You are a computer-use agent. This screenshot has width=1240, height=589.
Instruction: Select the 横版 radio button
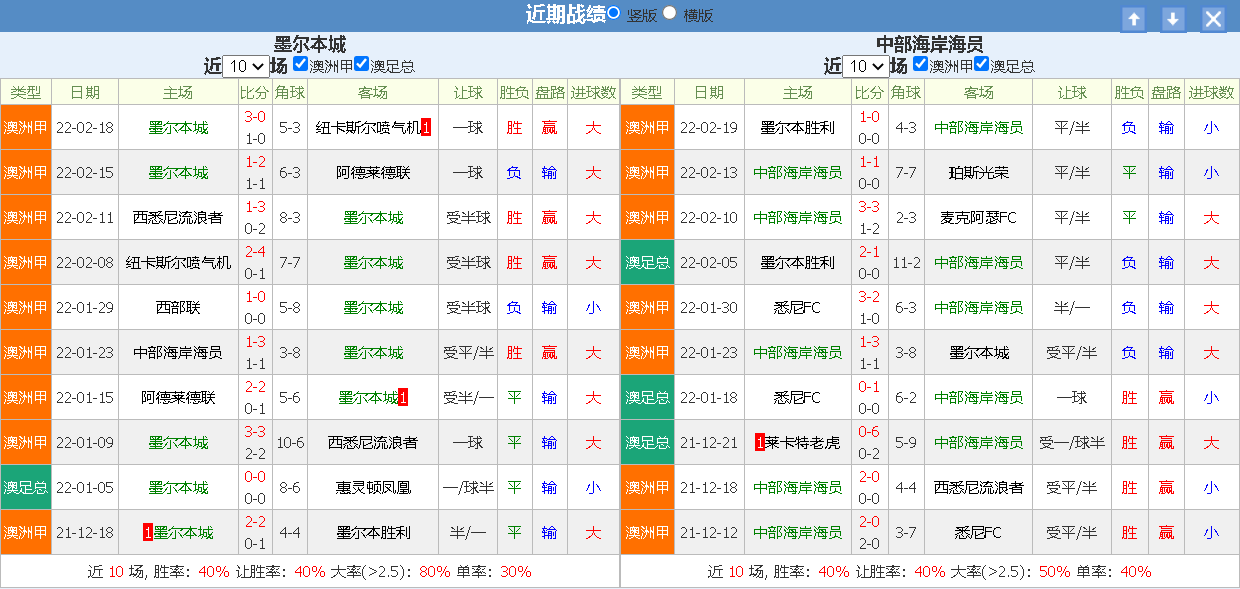670,14
